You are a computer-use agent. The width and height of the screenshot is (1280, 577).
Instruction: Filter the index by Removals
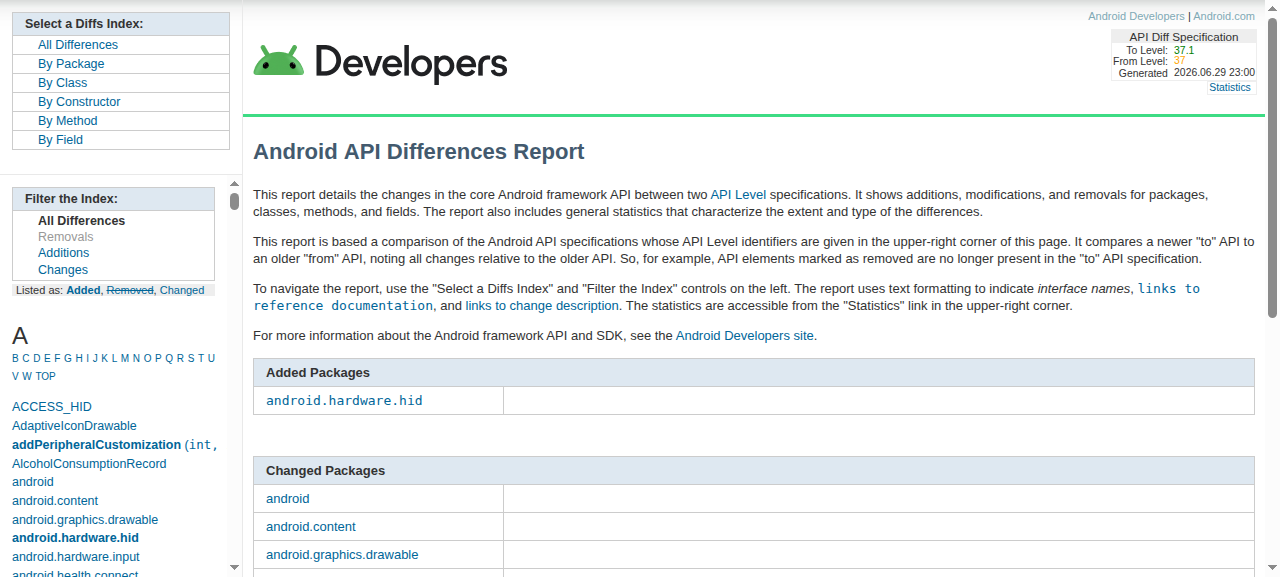pos(66,237)
